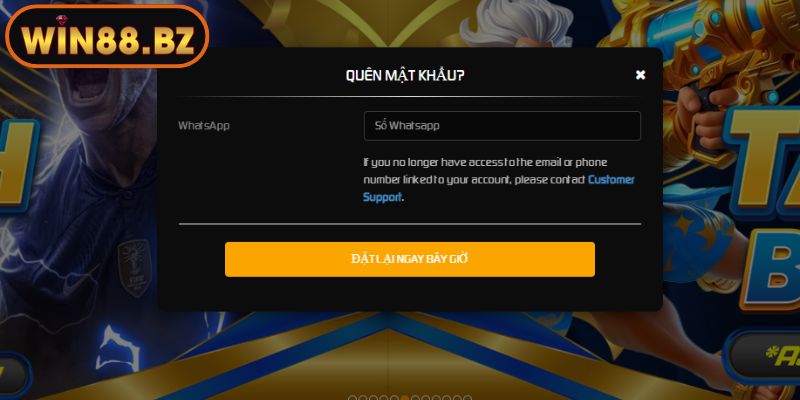Click the WhatsApp field label
Image resolution: width=800 pixels, height=400 pixels.
204,126
